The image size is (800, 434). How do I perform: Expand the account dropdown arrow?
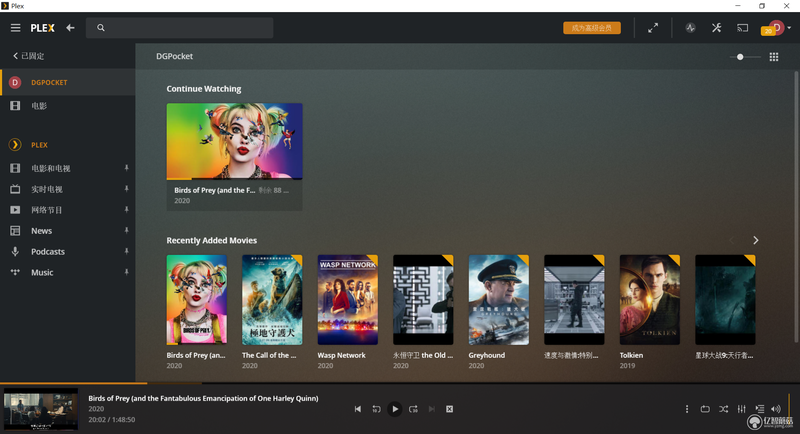click(789, 28)
